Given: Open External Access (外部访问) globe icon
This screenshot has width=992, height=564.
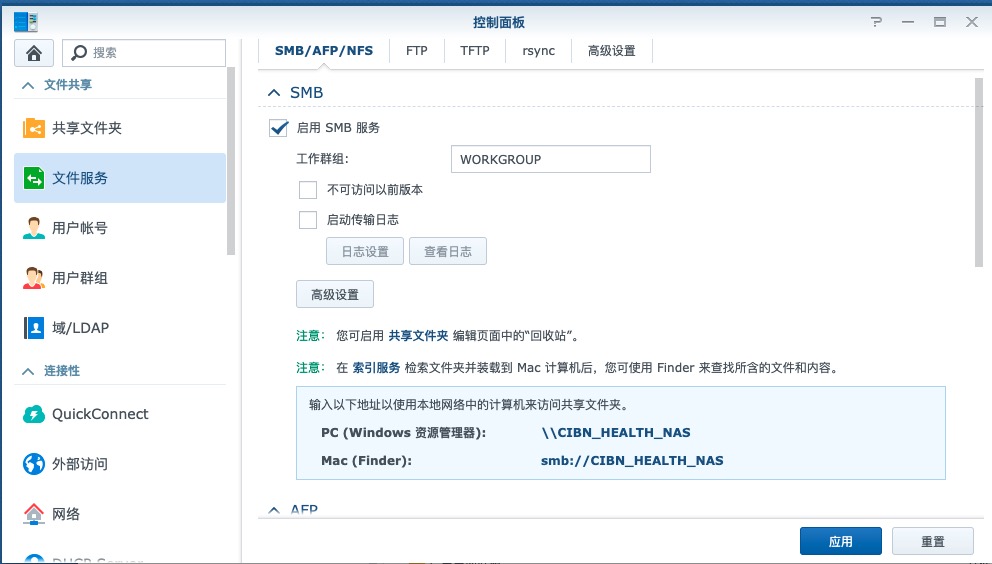Looking at the screenshot, I should pyautogui.click(x=34, y=465).
